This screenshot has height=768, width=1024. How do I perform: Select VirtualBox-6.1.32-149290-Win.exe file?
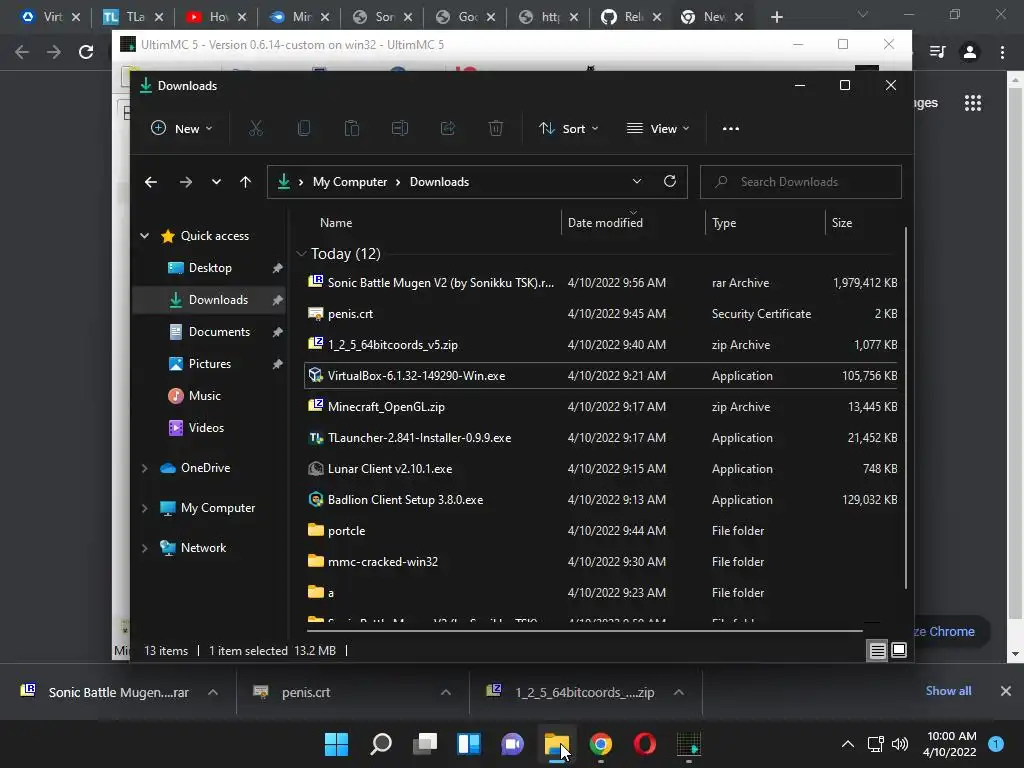tap(601, 376)
